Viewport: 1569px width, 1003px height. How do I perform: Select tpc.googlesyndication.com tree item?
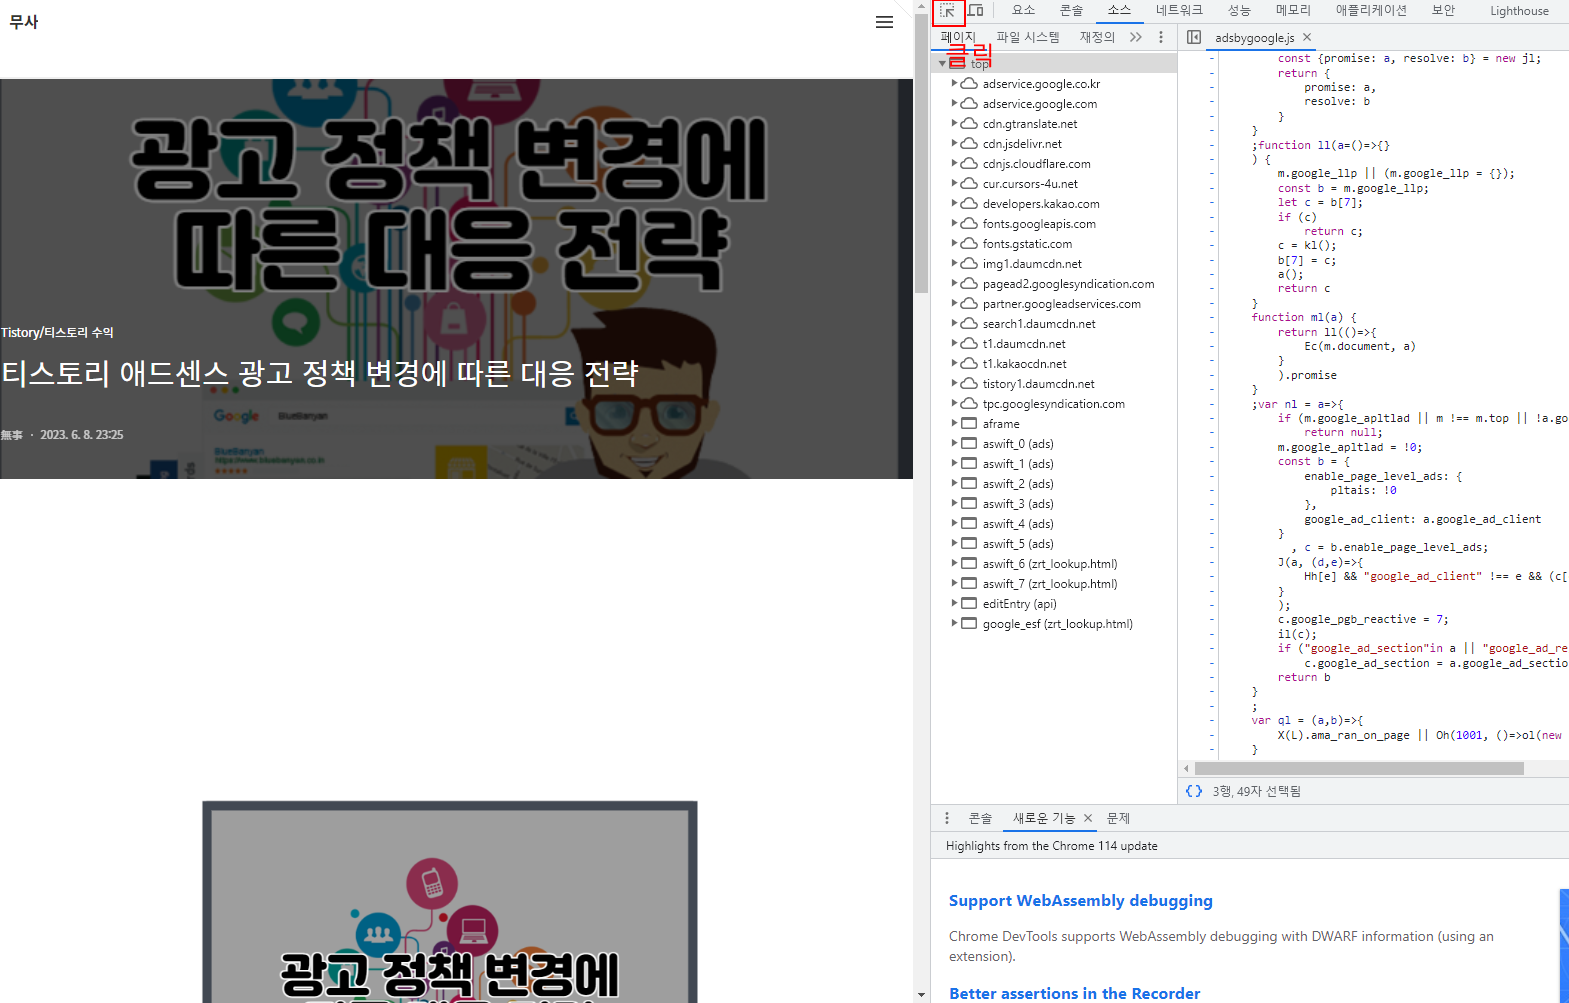click(1053, 404)
